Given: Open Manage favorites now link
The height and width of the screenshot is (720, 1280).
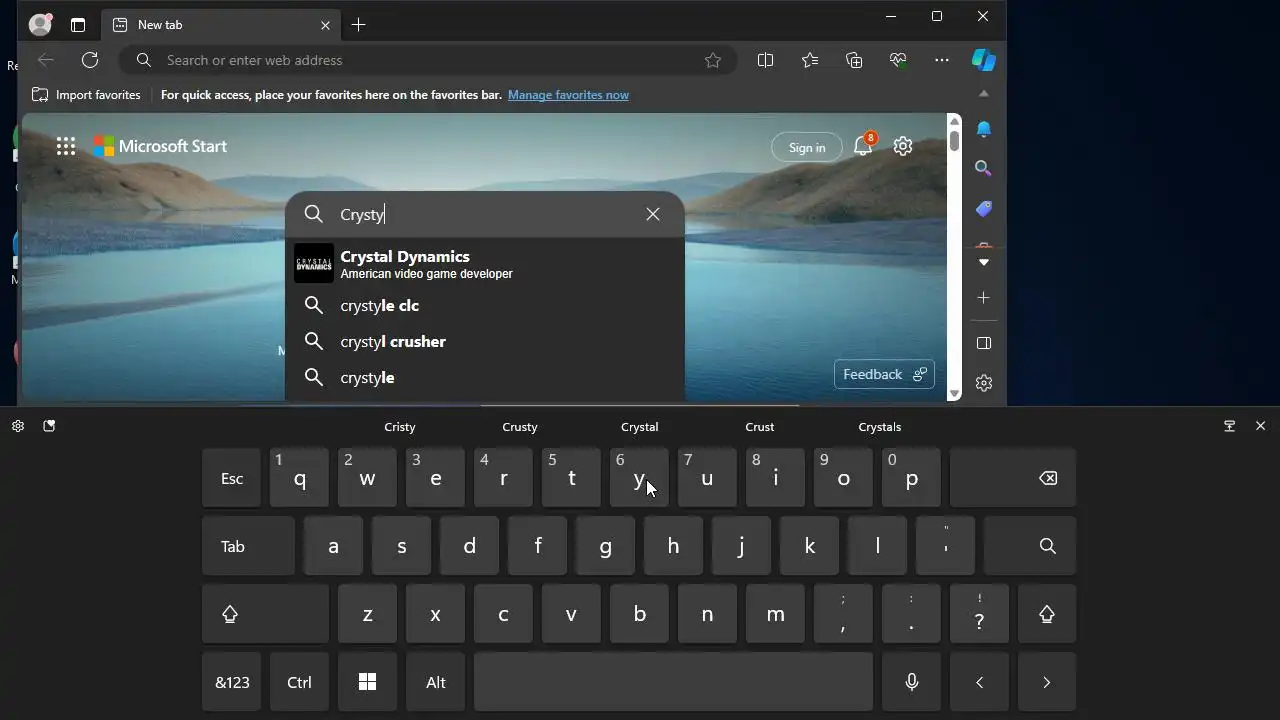Looking at the screenshot, I should click(568, 95).
